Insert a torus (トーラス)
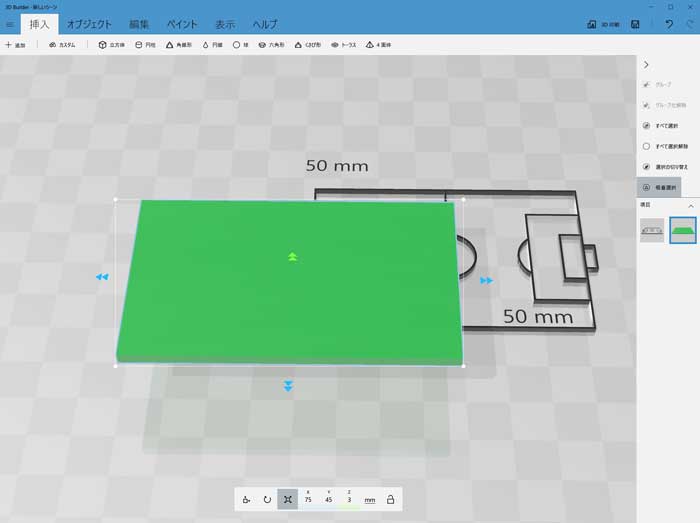This screenshot has height=523, width=700. [x=344, y=45]
